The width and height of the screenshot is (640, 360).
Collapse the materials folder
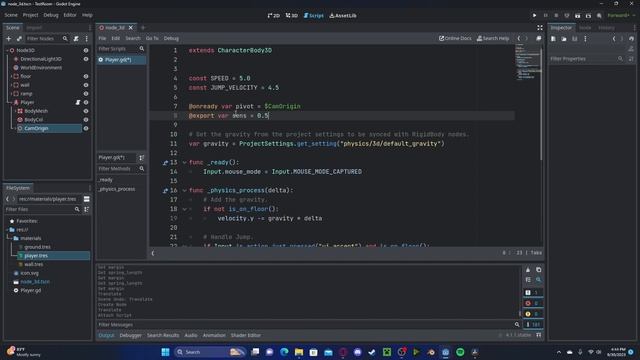coord(11,238)
